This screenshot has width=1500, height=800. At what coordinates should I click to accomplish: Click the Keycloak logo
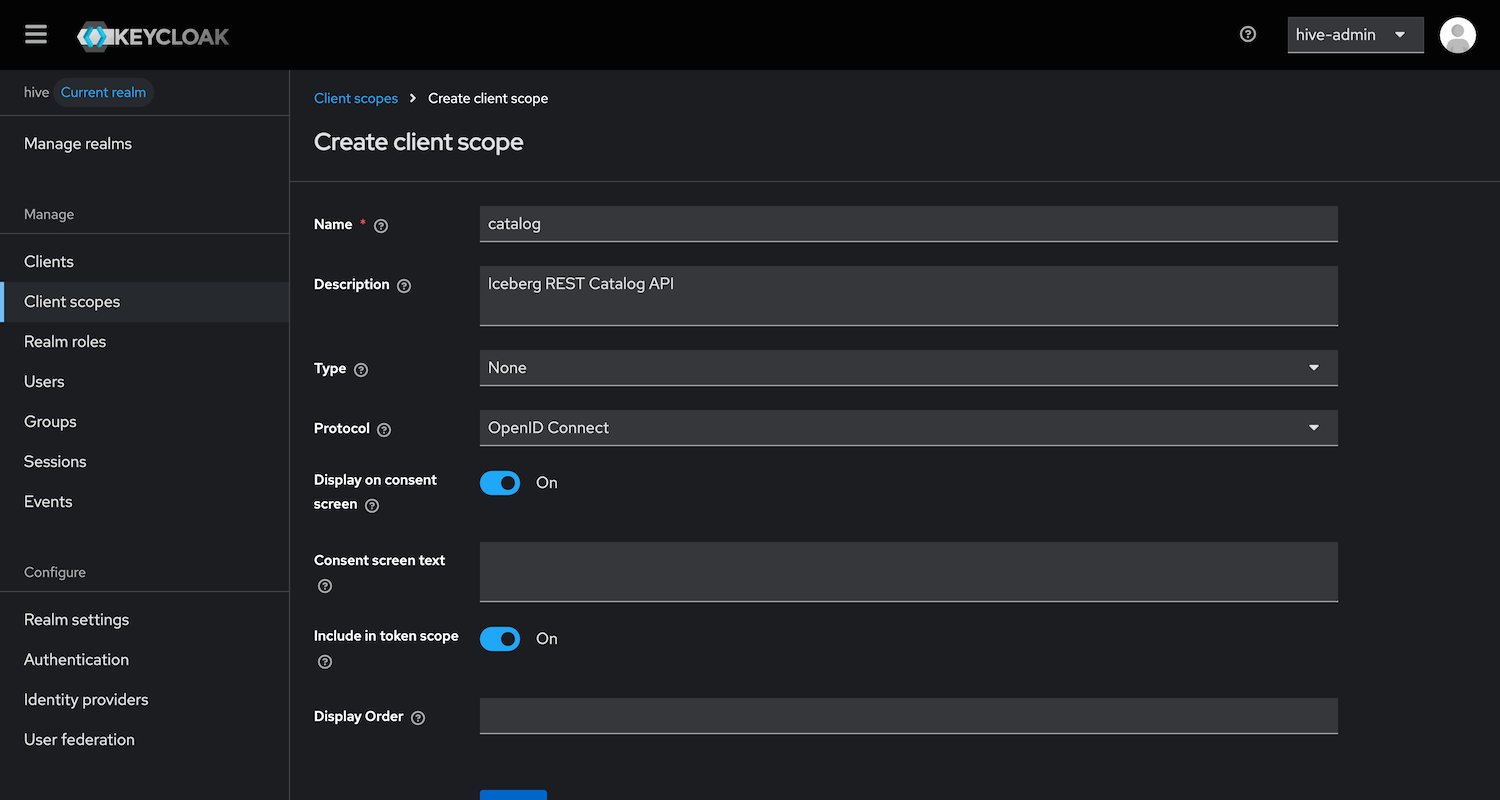click(154, 37)
